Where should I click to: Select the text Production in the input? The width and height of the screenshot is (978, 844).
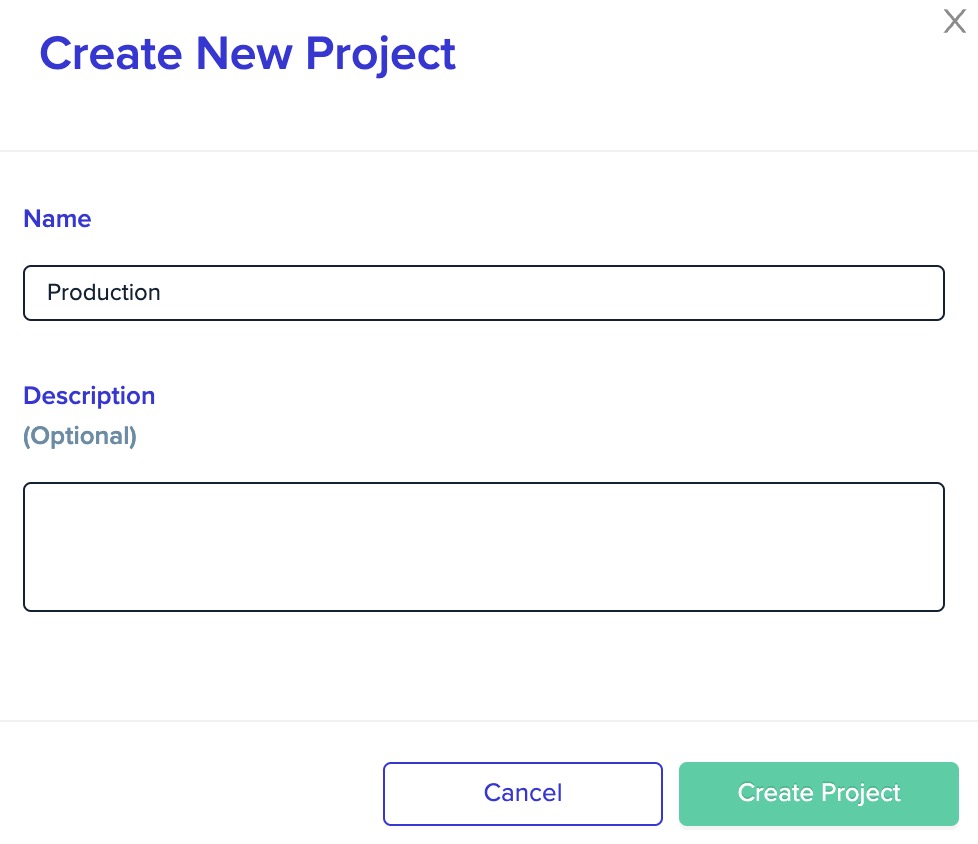(103, 292)
